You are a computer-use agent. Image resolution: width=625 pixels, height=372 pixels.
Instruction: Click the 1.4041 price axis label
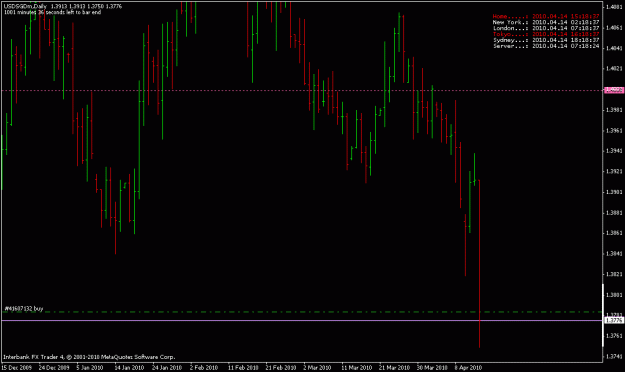(x=614, y=48)
